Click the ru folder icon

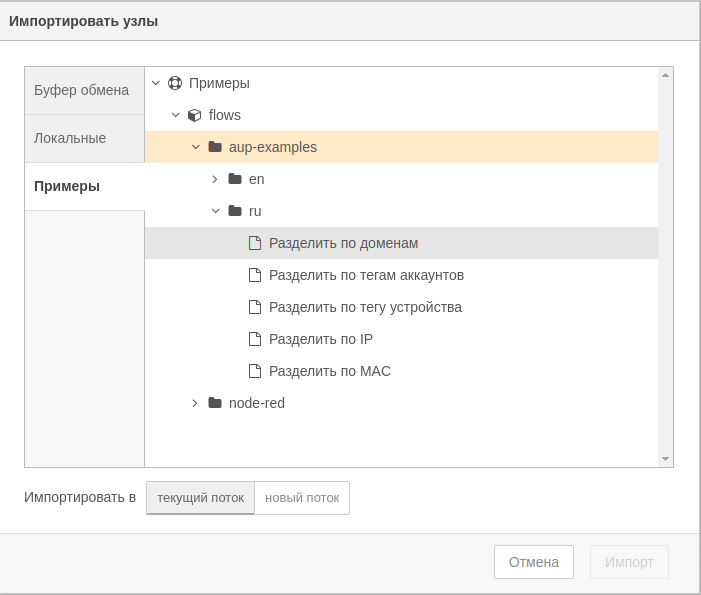click(235, 211)
